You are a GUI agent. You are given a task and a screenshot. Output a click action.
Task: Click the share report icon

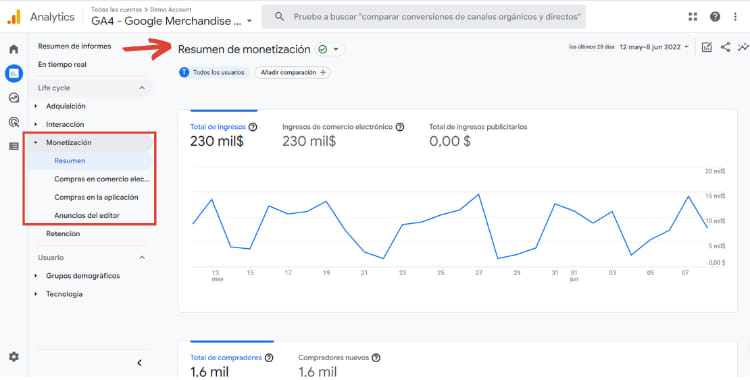pyautogui.click(x=725, y=47)
